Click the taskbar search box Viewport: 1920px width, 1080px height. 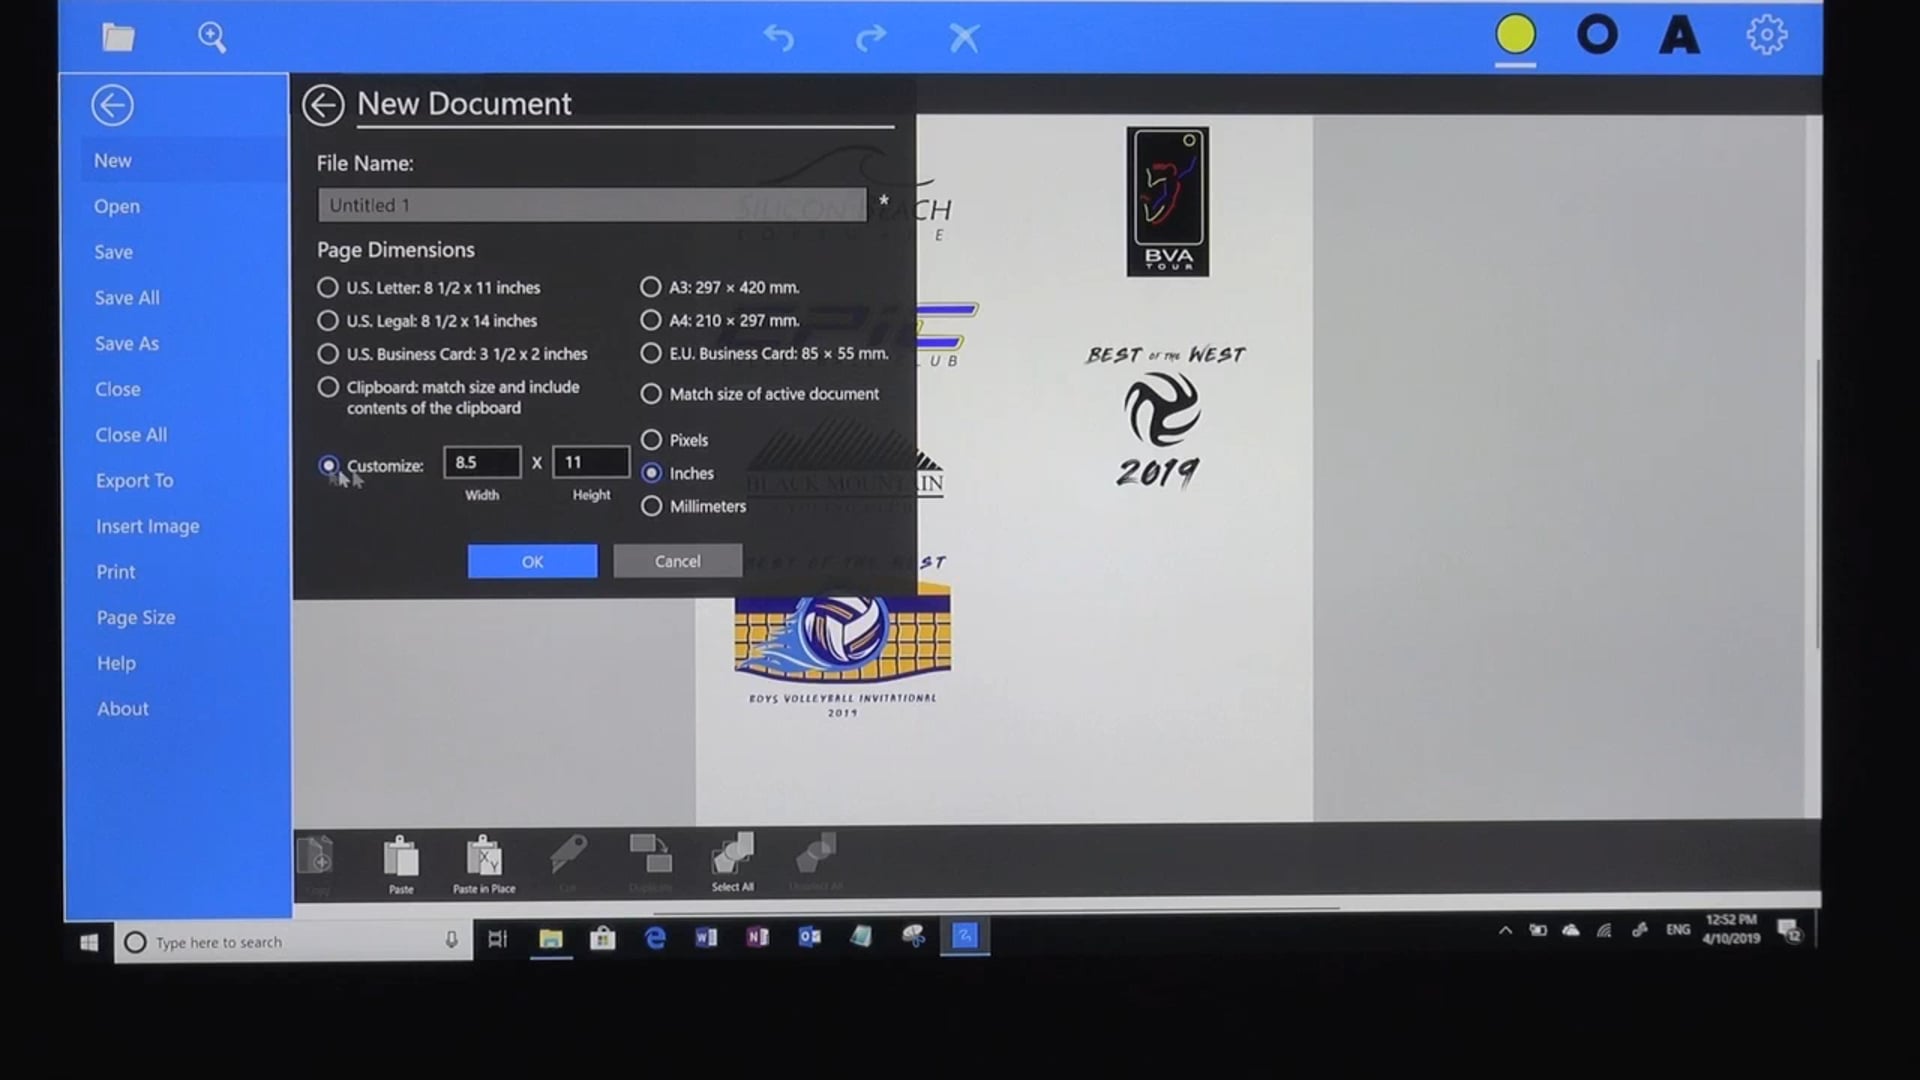pos(294,942)
